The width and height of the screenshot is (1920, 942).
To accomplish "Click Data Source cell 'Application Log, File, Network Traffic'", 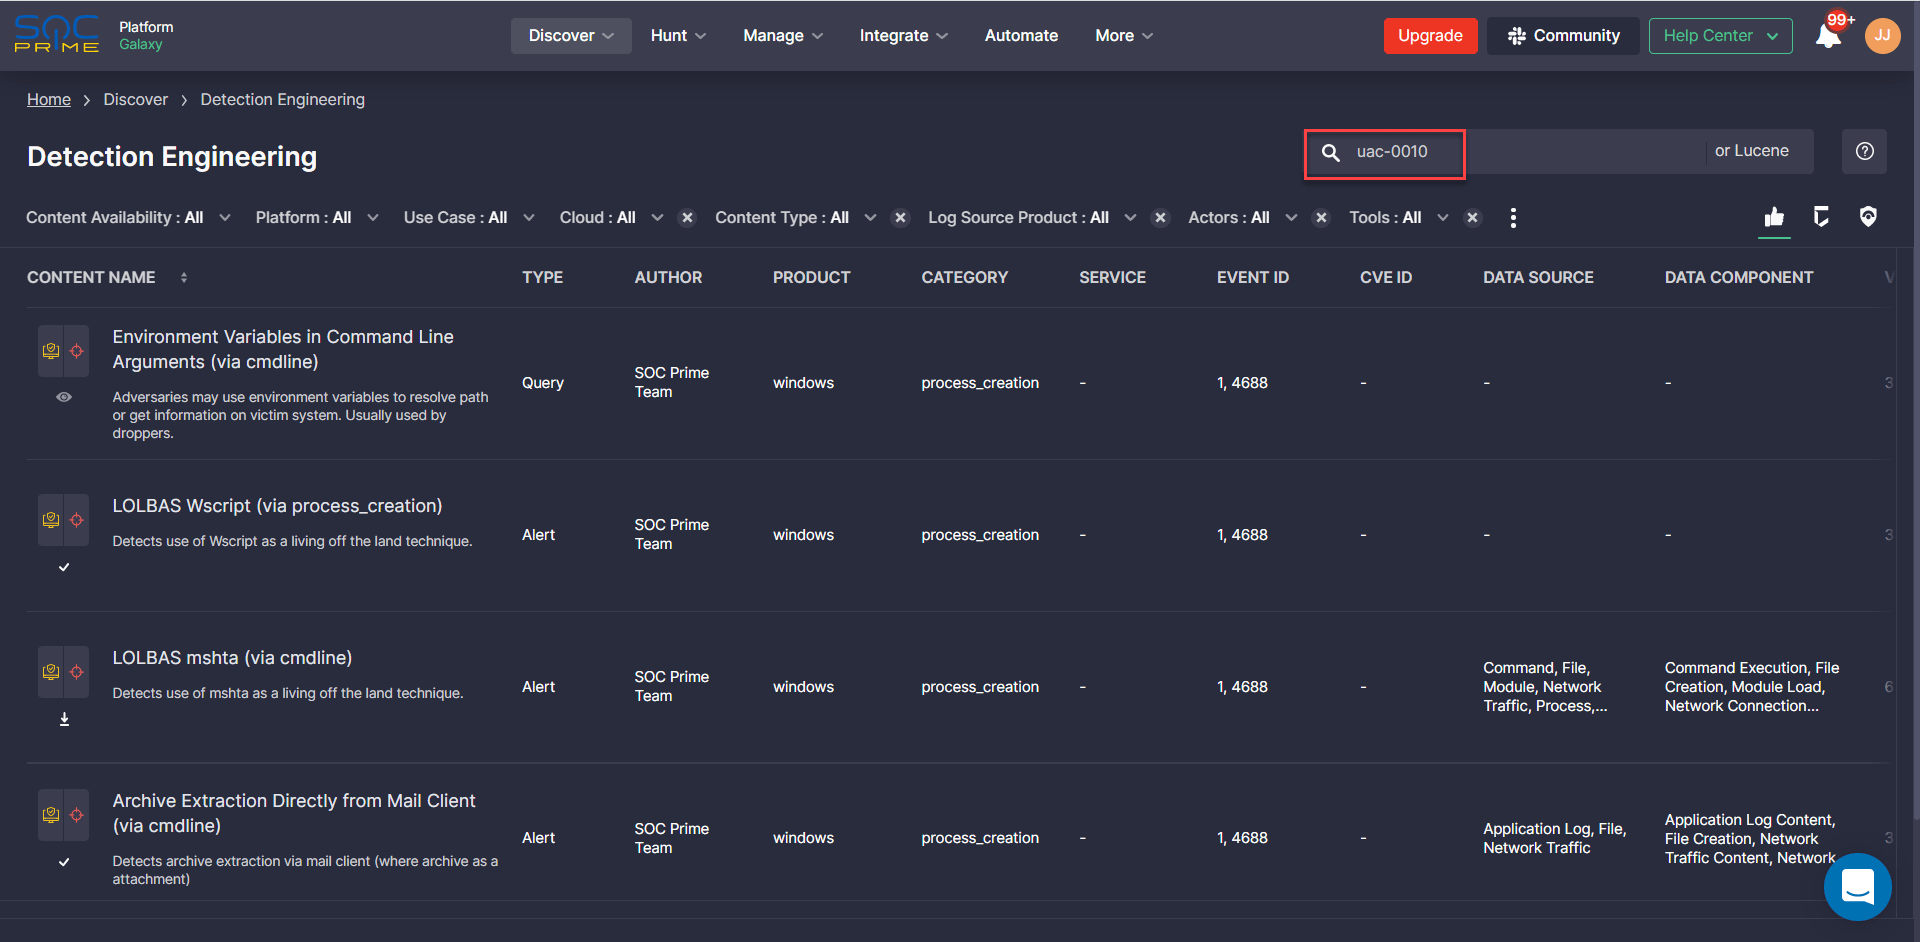I will click(1554, 838).
